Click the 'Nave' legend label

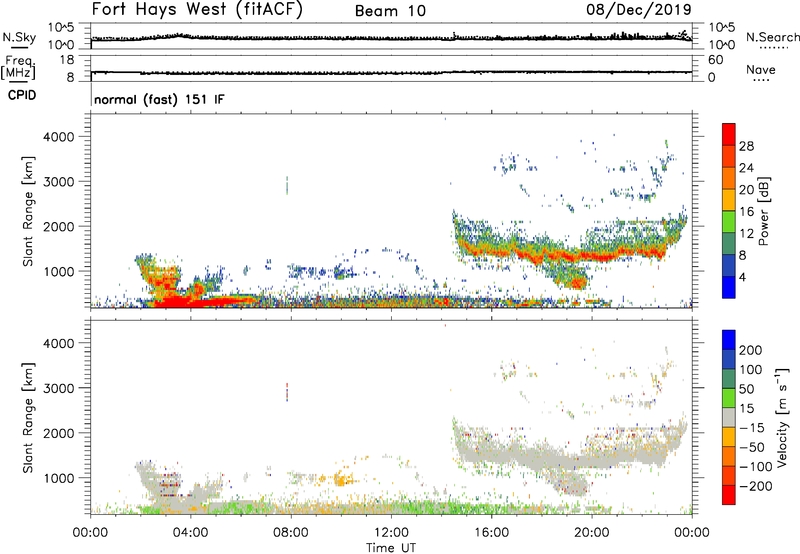[x=761, y=69]
